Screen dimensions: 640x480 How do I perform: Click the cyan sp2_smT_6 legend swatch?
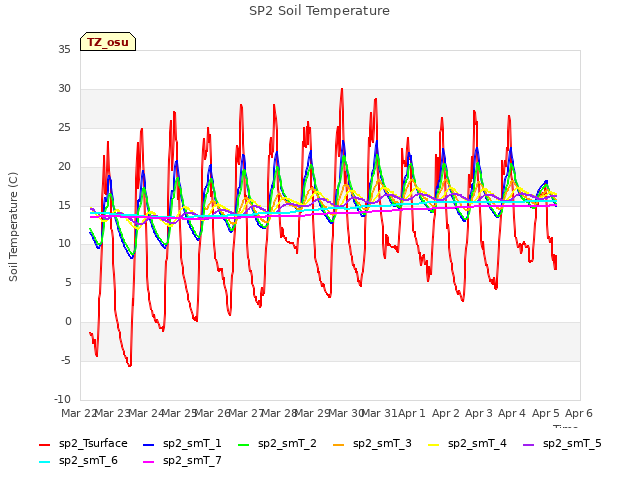(44, 462)
